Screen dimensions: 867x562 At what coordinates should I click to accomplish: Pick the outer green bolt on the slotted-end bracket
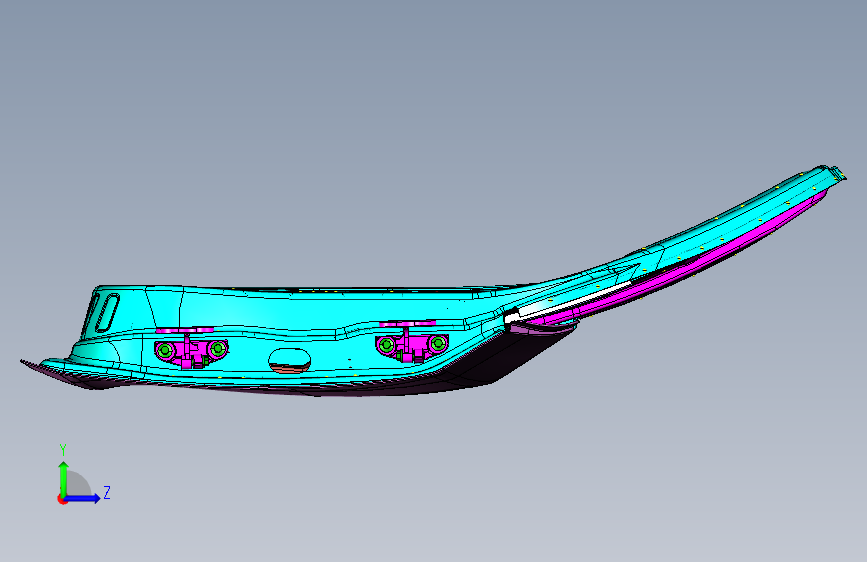[165, 350]
